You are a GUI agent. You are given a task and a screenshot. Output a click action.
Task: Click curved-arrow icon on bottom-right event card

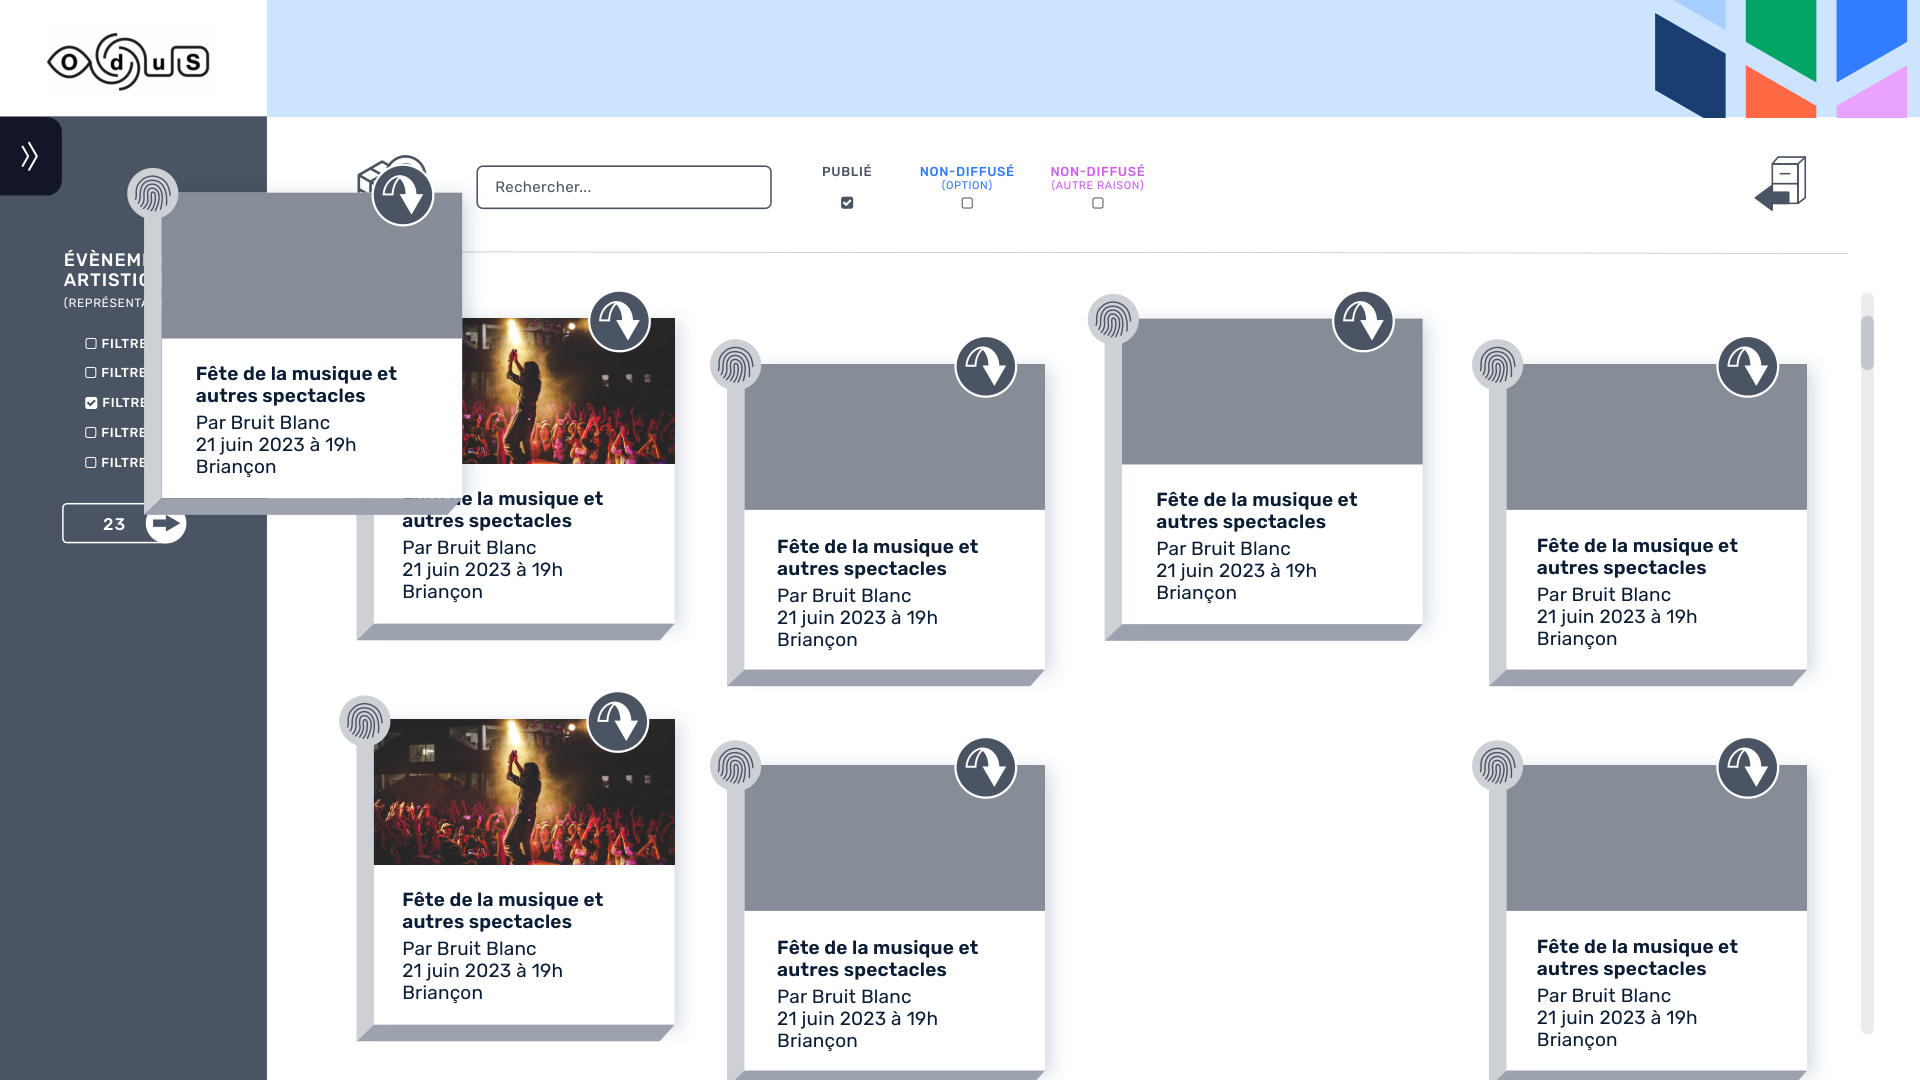click(x=1747, y=768)
